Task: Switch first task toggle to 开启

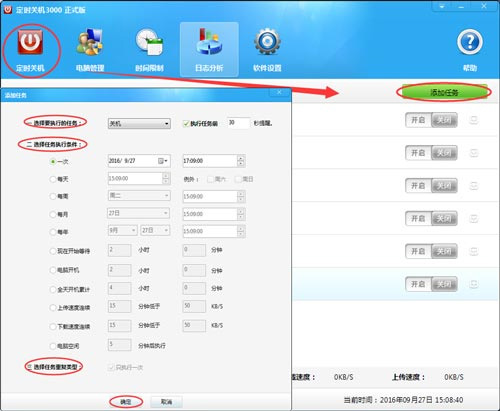Action: pyautogui.click(x=418, y=120)
